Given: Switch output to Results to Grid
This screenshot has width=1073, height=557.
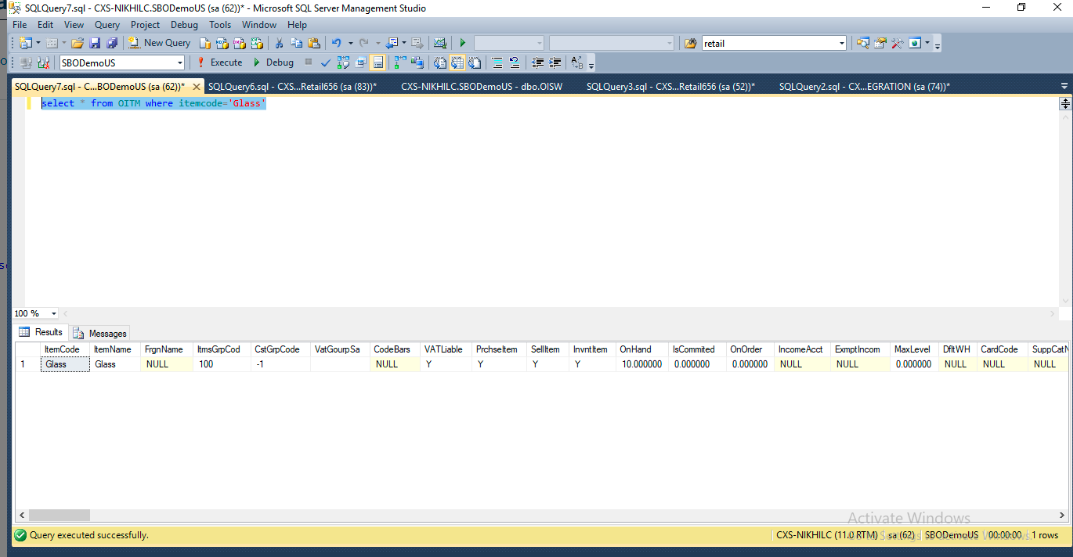Looking at the screenshot, I should 457,63.
